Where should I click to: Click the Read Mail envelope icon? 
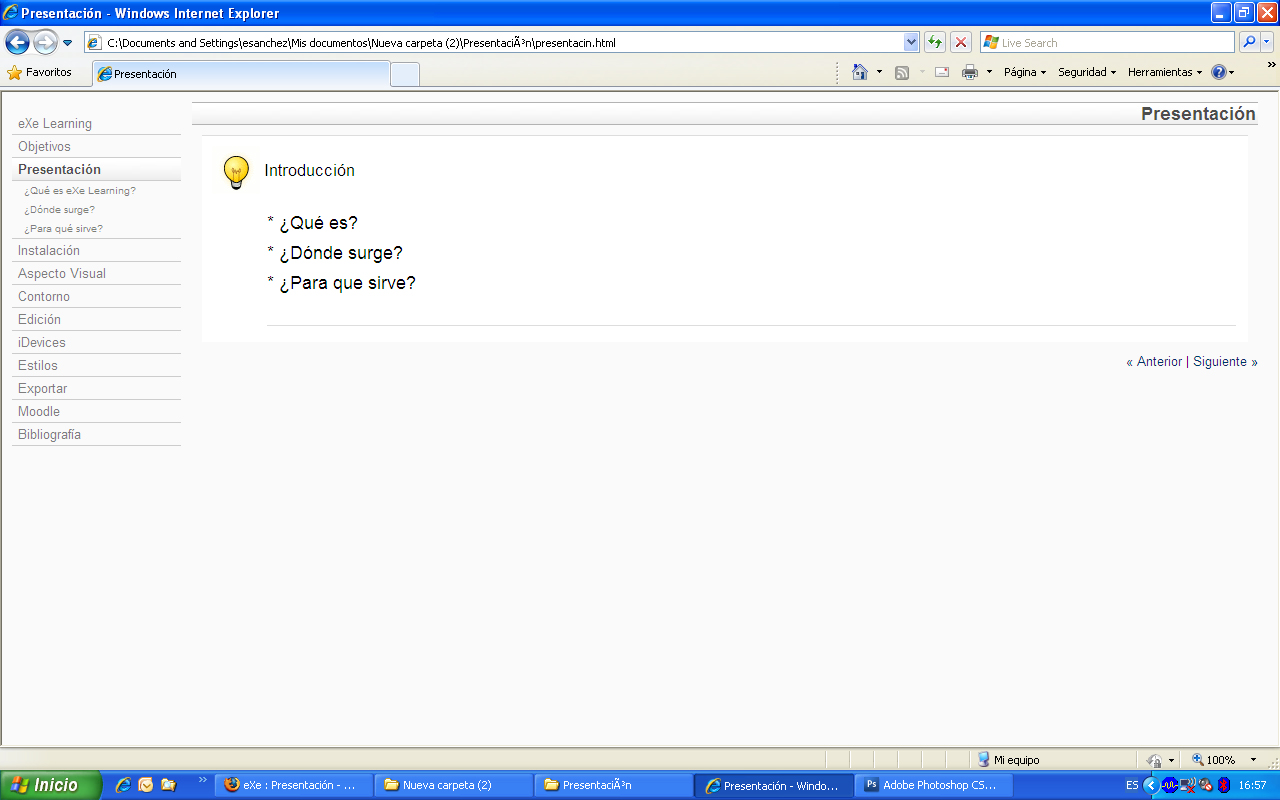941,72
